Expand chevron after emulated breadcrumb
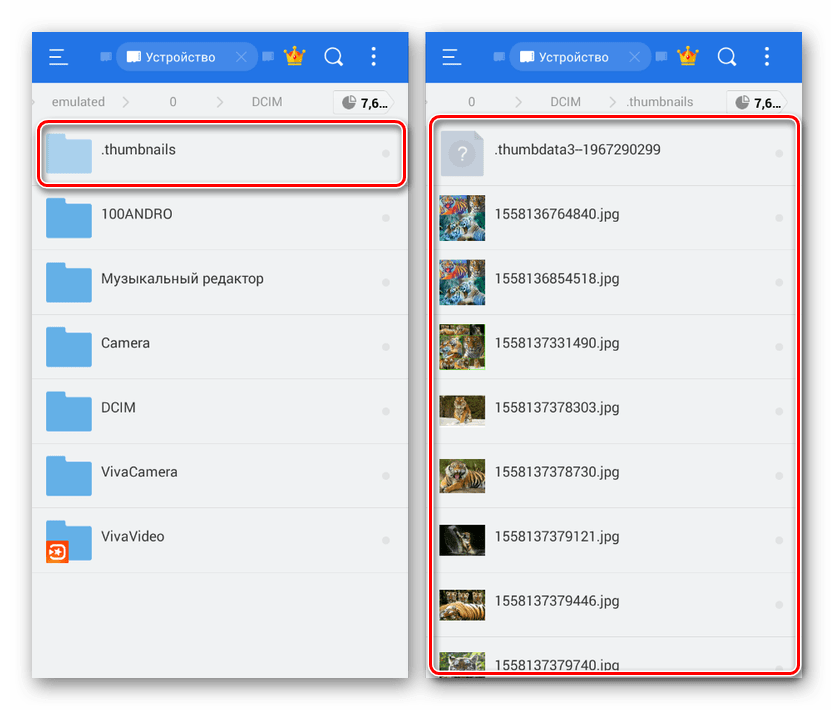Viewport: 834px width, 710px height. pos(127,102)
